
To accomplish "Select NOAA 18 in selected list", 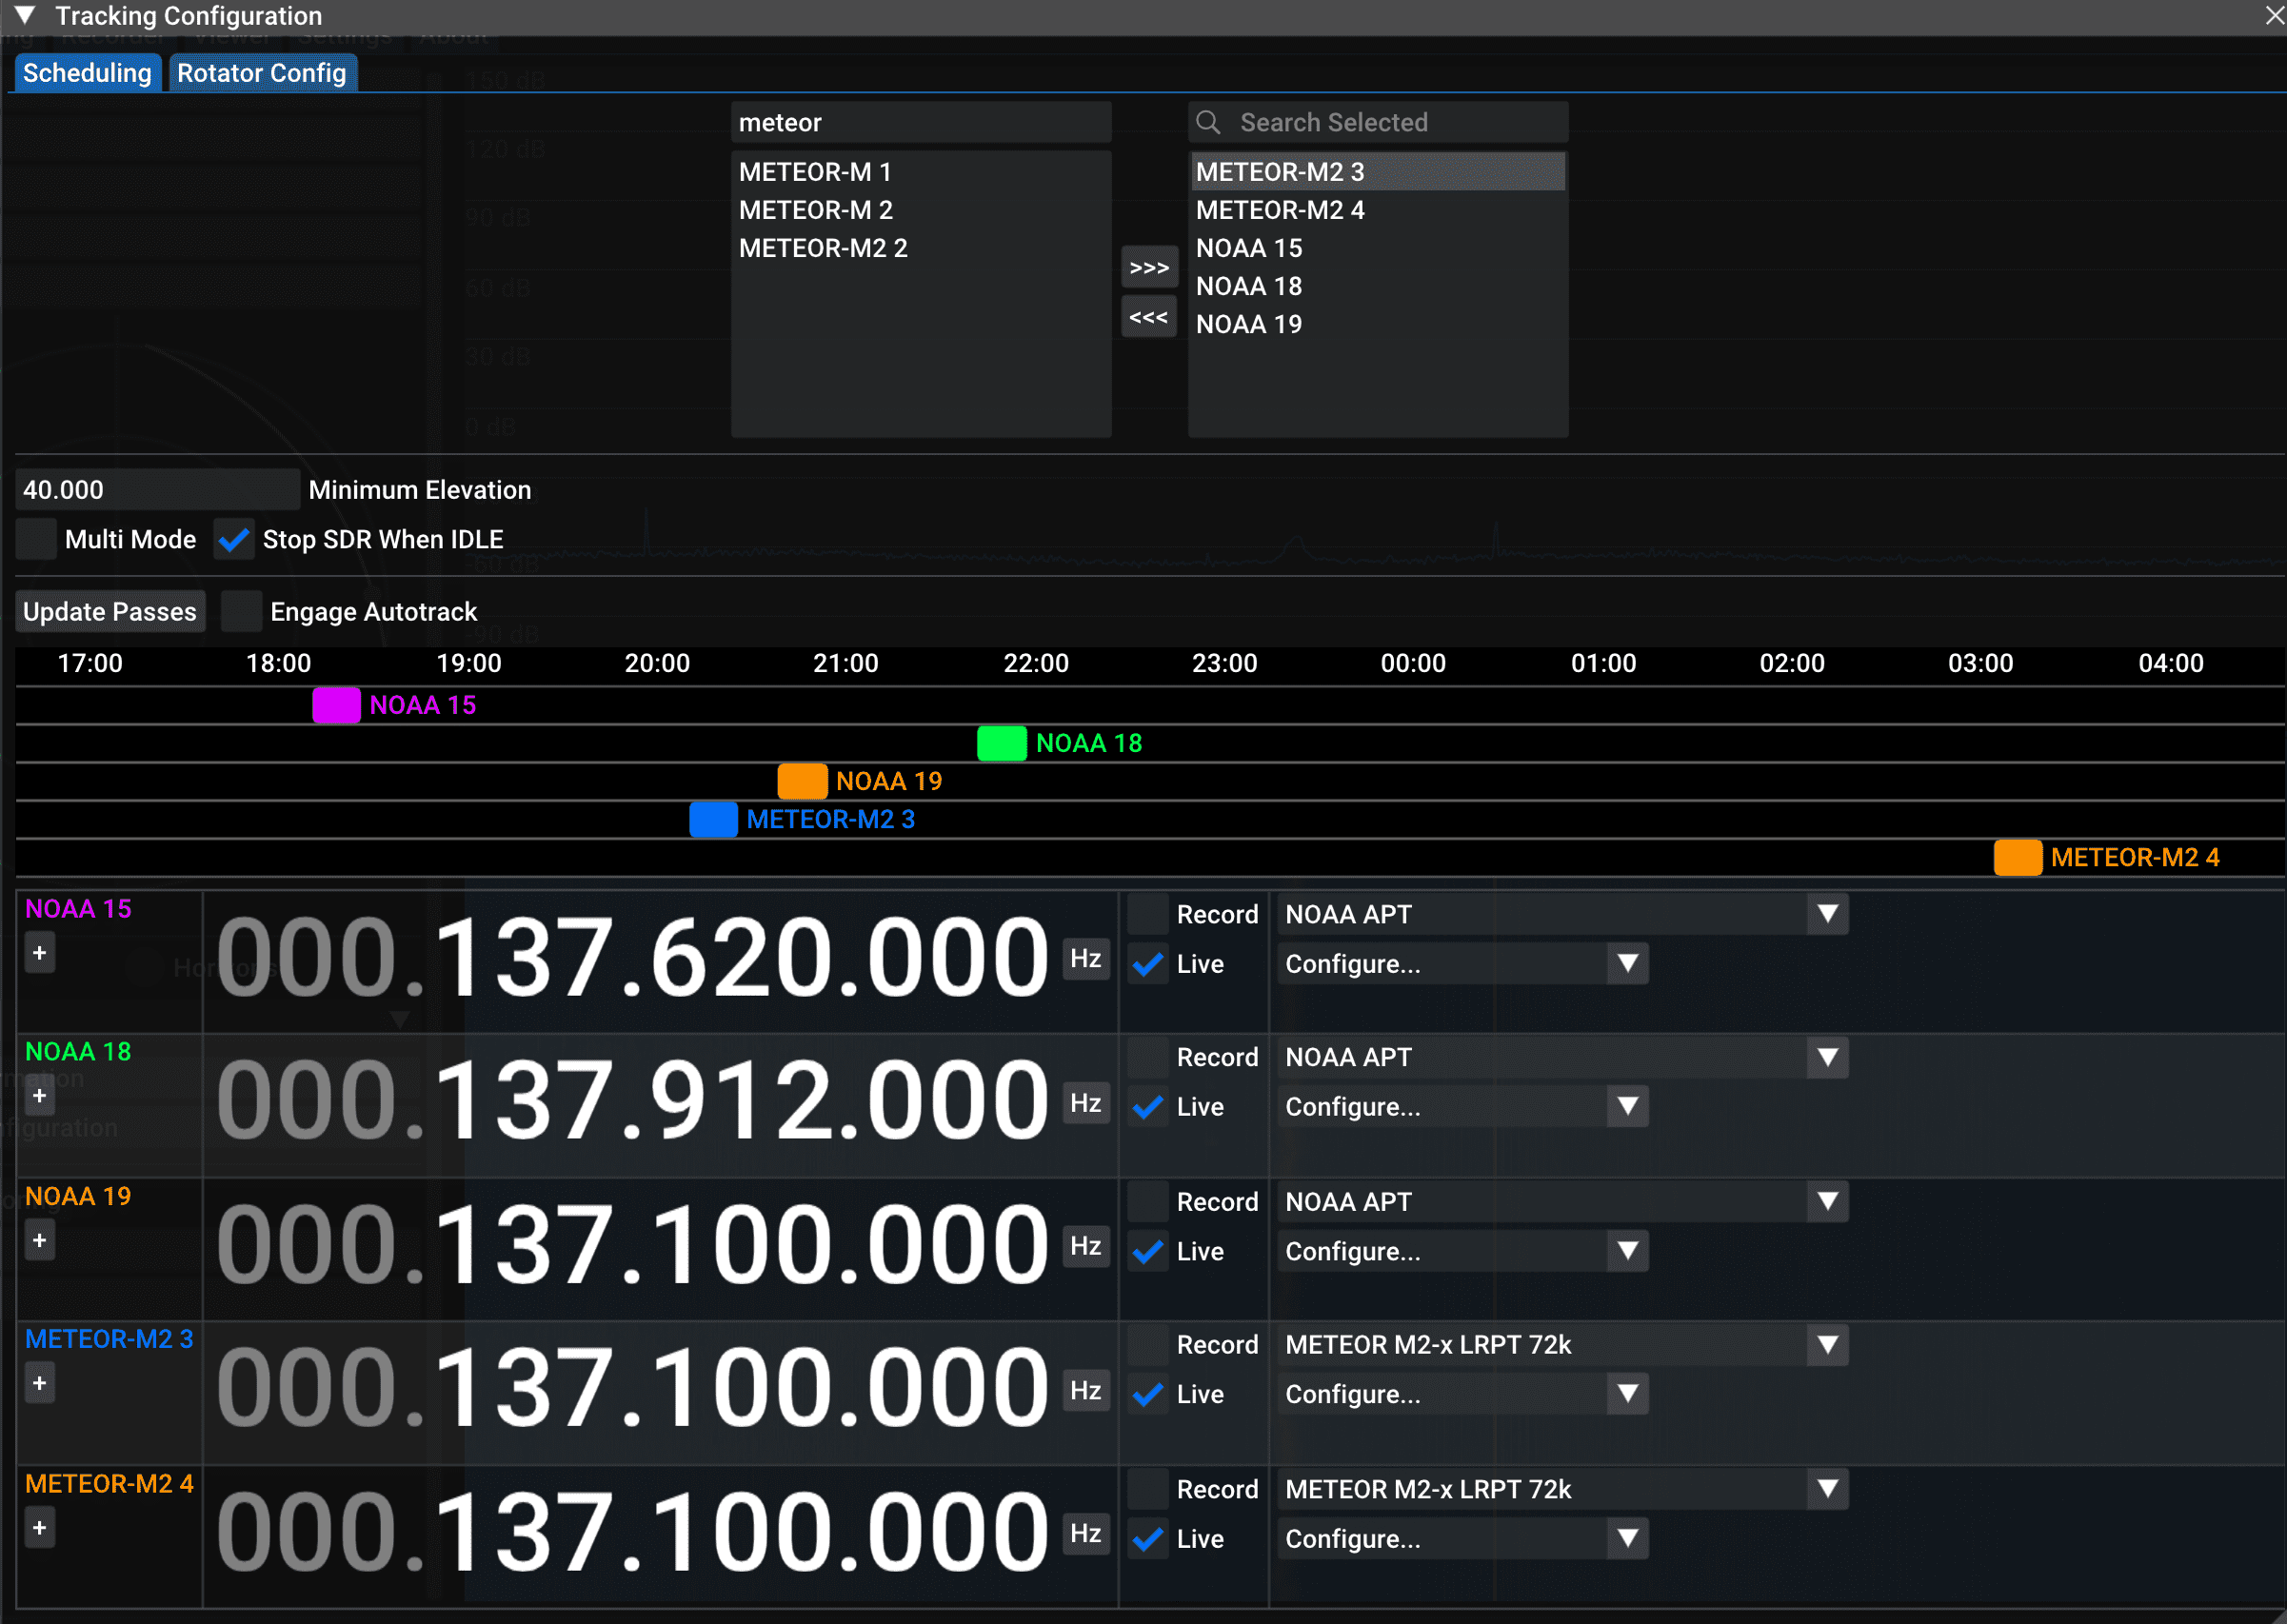I will point(1378,286).
